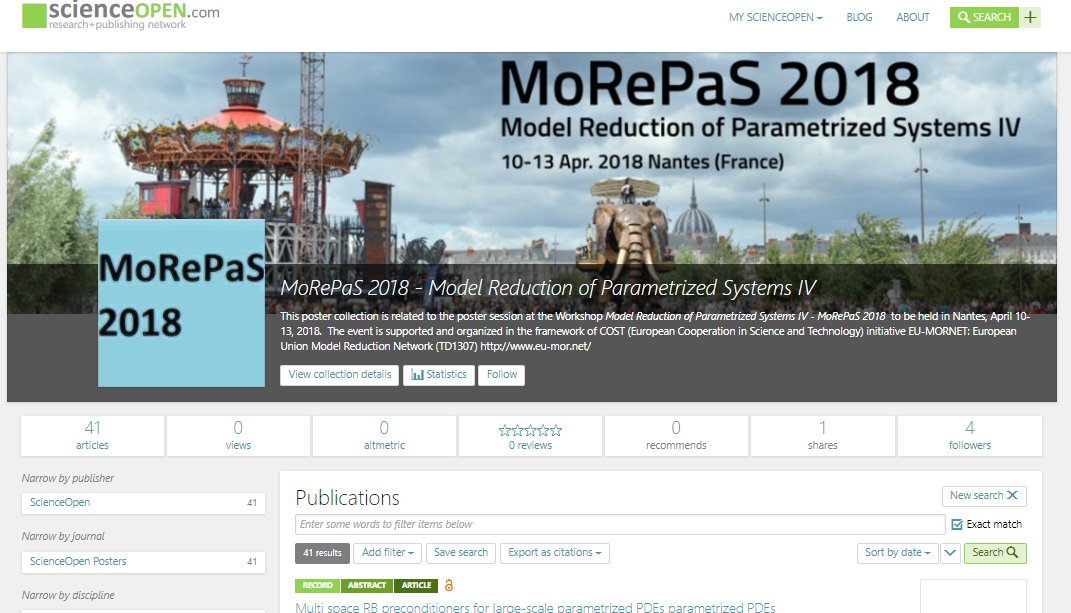Open the Sort by date dropdown
Screen dimensions: 1071x613
pyautogui.click(x=898, y=553)
